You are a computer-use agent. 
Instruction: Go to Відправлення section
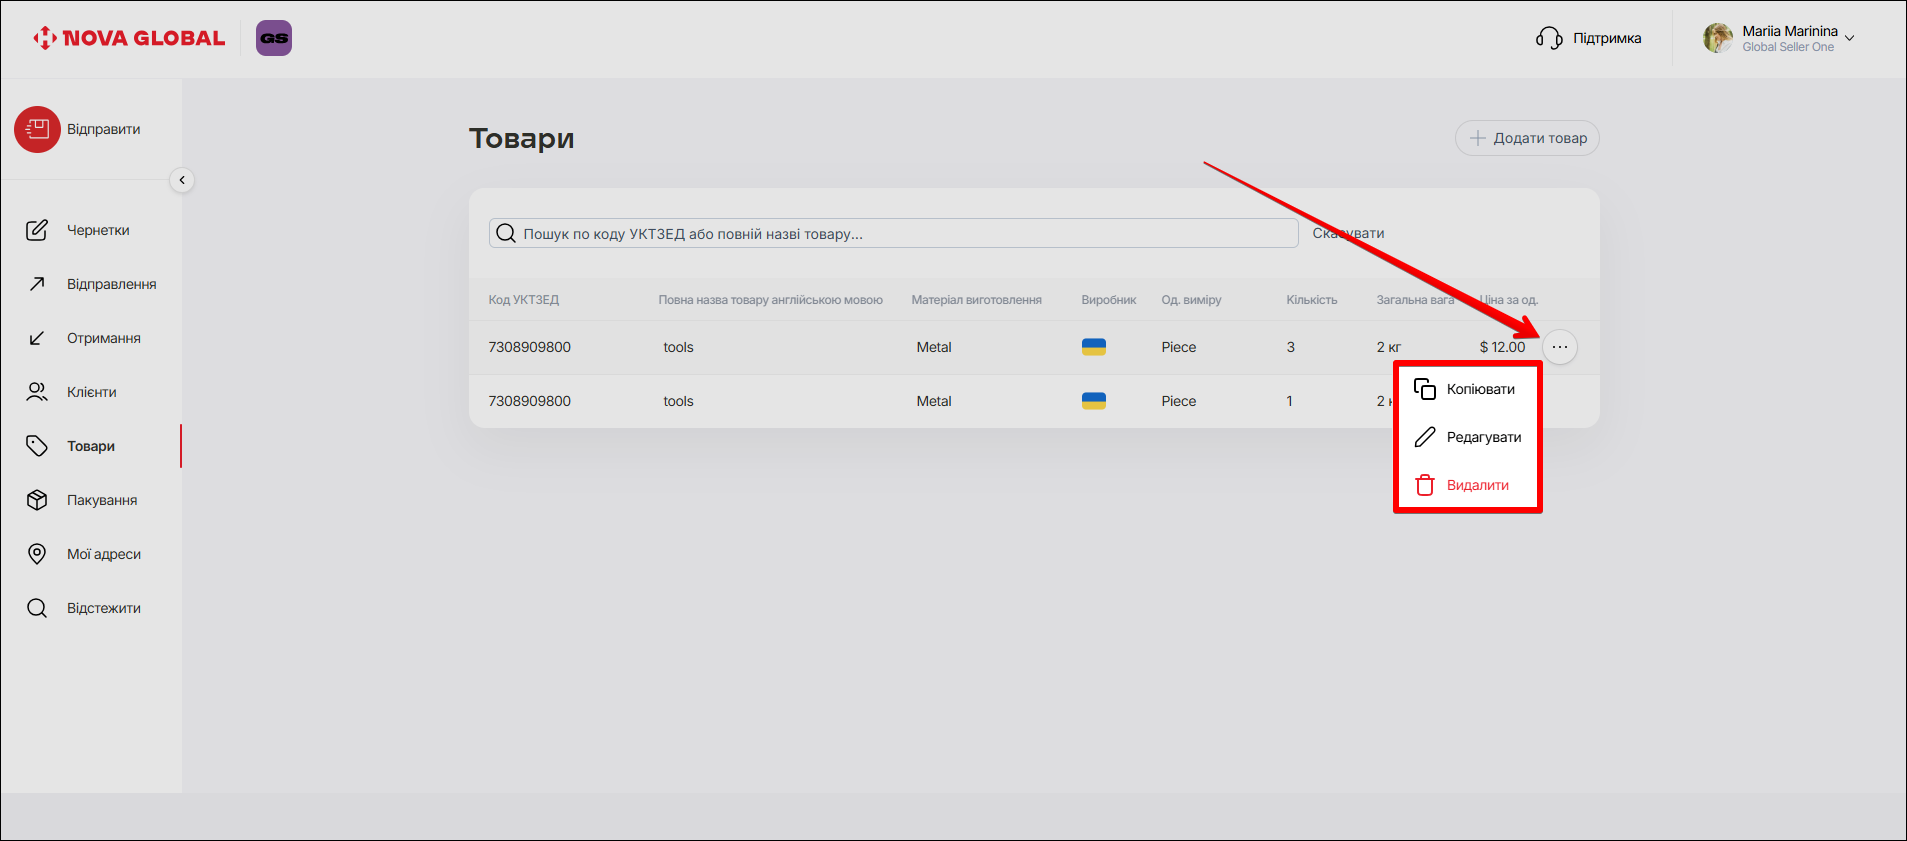[110, 284]
